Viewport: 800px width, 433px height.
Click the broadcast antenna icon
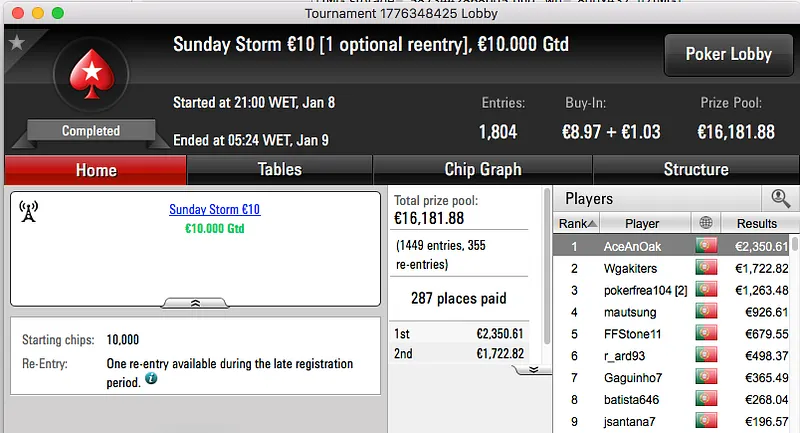pos(28,212)
